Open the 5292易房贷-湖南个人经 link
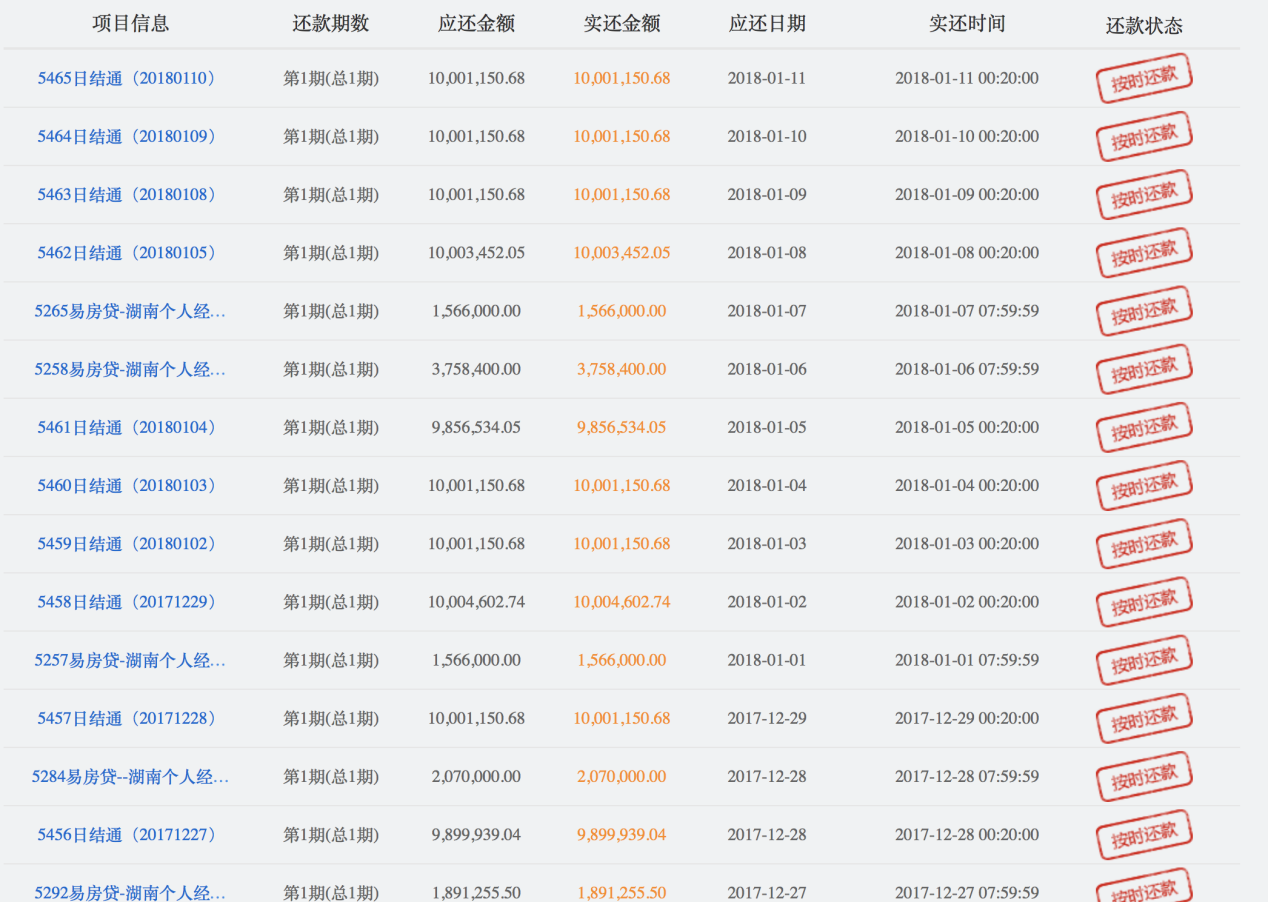This screenshot has width=1268, height=902. [126, 893]
